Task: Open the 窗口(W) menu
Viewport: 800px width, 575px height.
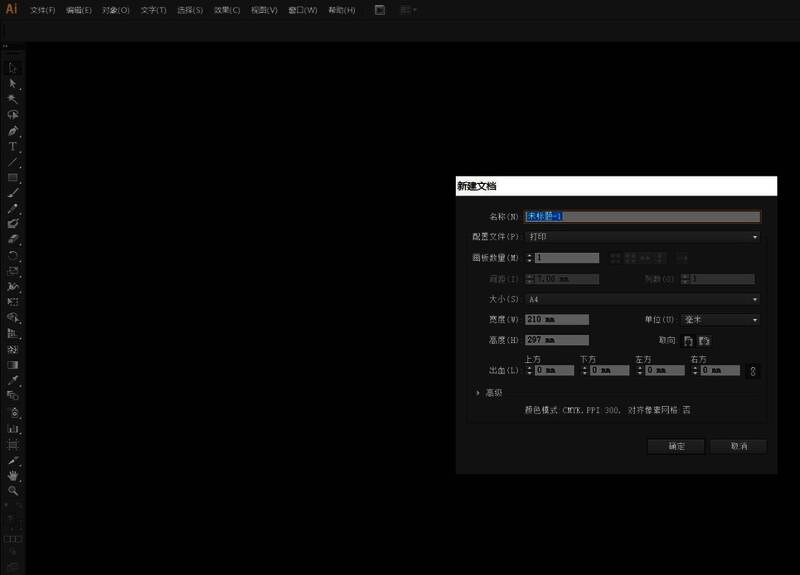Action: click(303, 10)
